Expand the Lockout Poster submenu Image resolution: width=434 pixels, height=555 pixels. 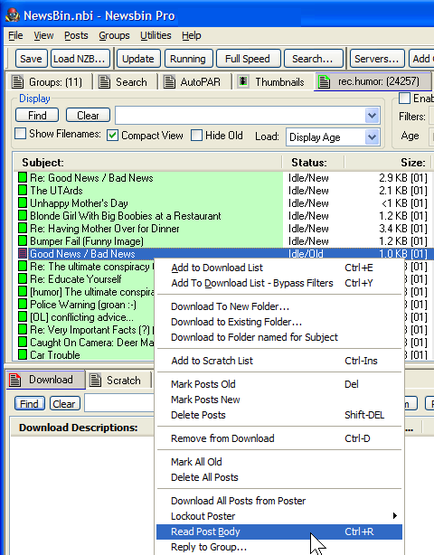click(279, 516)
